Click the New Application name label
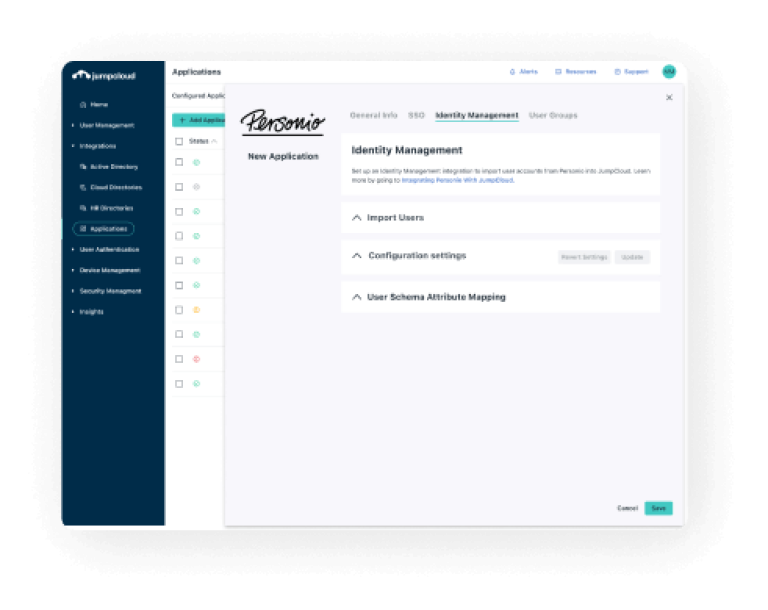Viewport: 768px width, 610px height. (x=283, y=156)
